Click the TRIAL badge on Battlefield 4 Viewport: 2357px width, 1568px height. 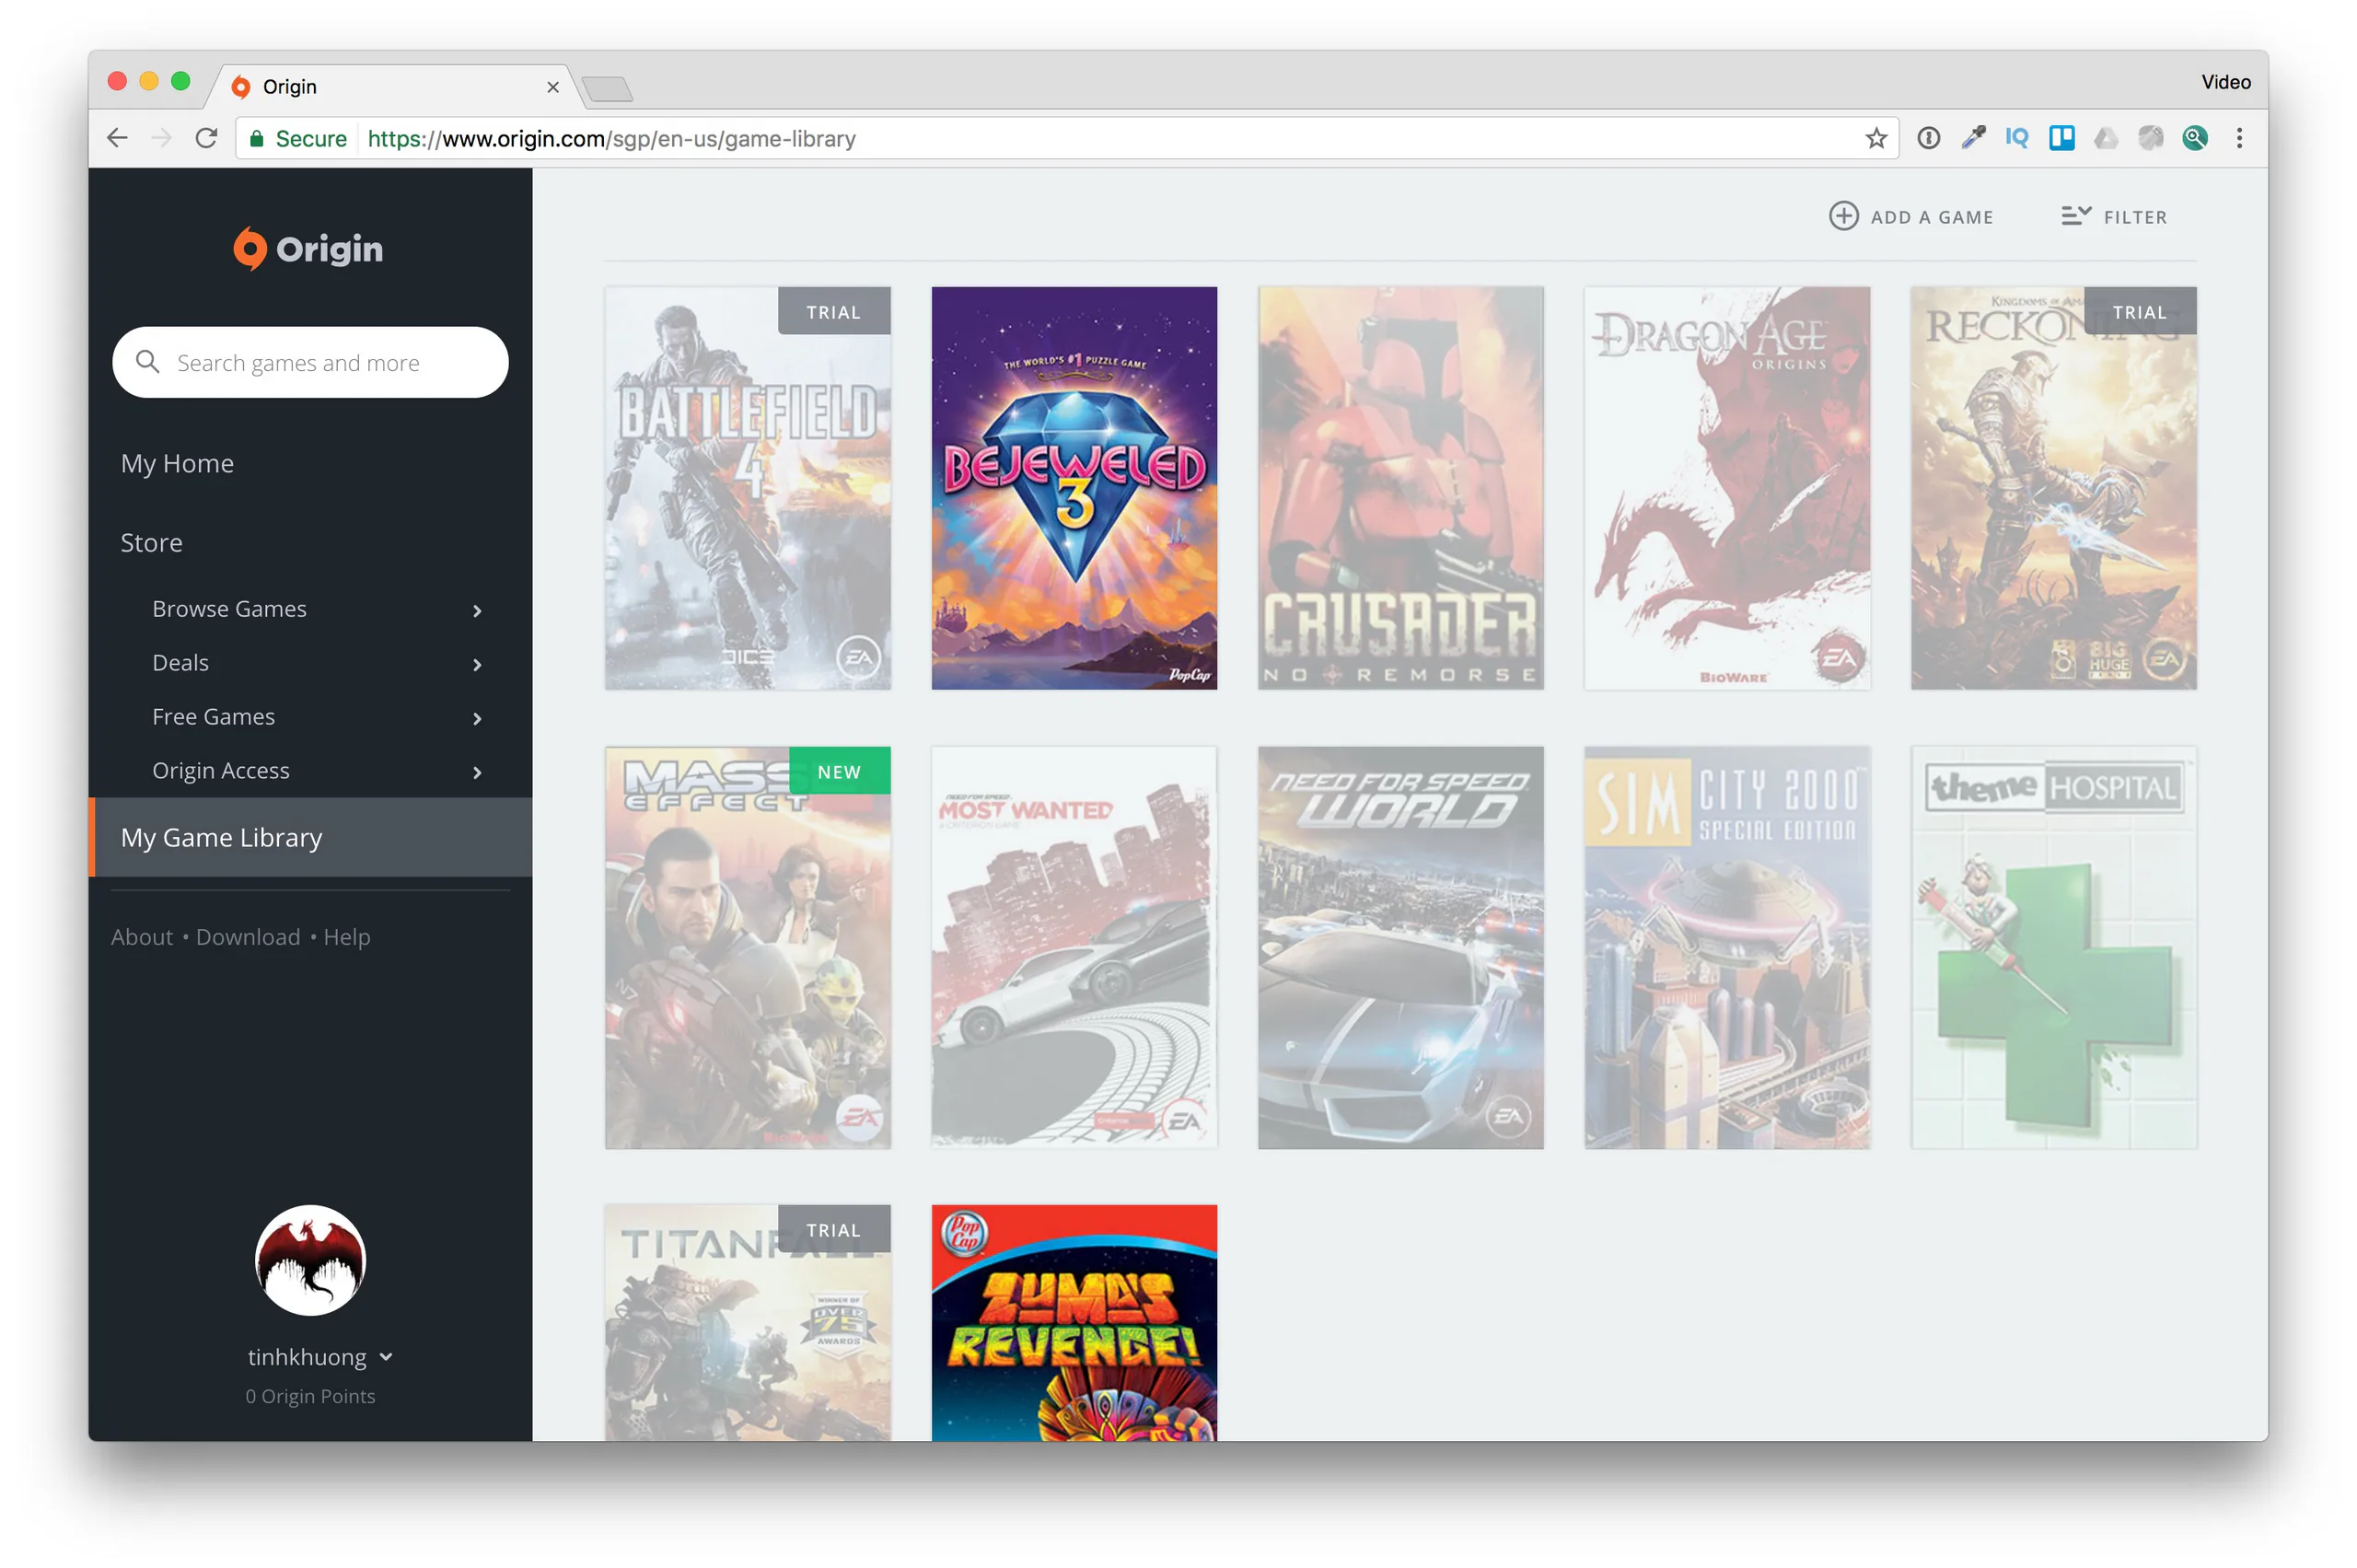pyautogui.click(x=834, y=311)
